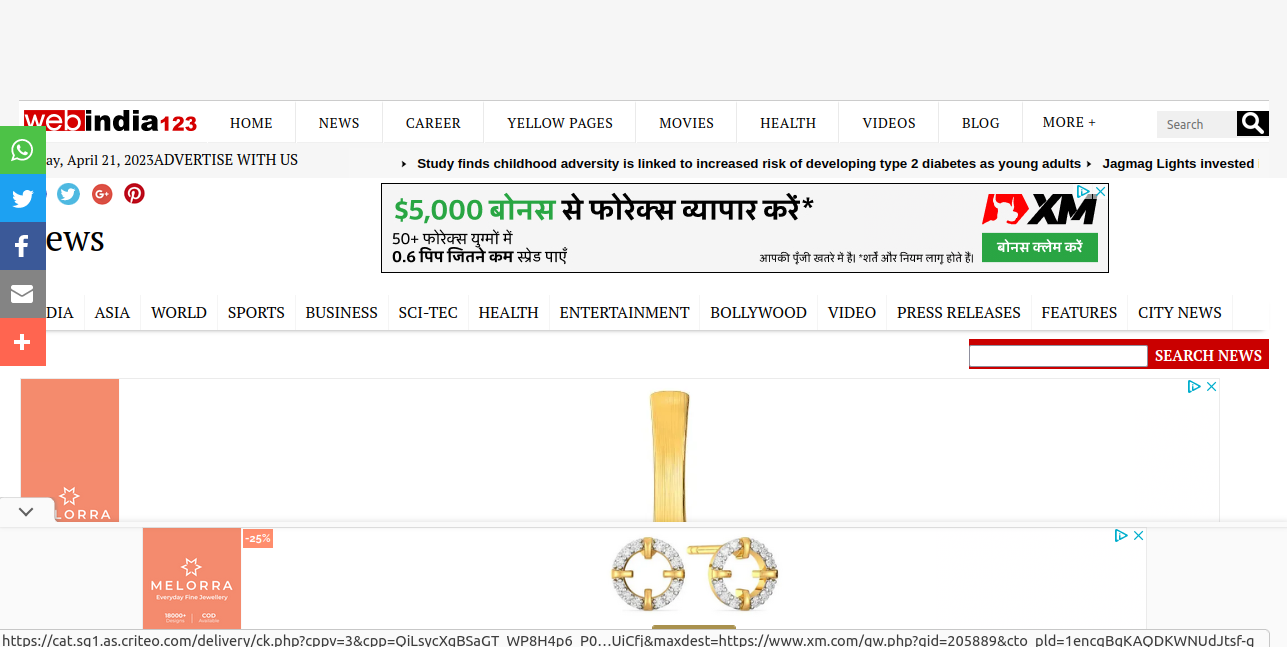Image resolution: width=1287 pixels, height=647 pixels.
Task: Click the WhatsApp share icon in sidebar
Action: [x=22, y=150]
